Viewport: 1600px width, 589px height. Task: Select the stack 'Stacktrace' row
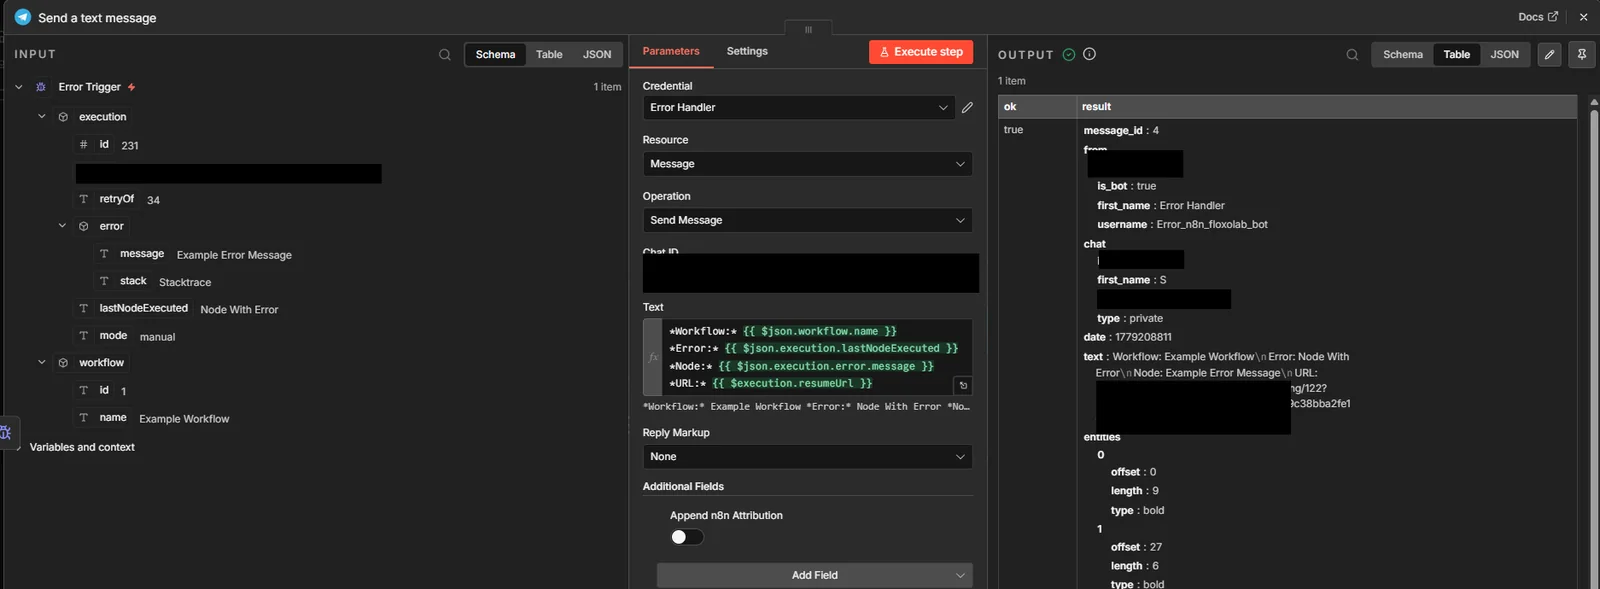[x=155, y=282]
